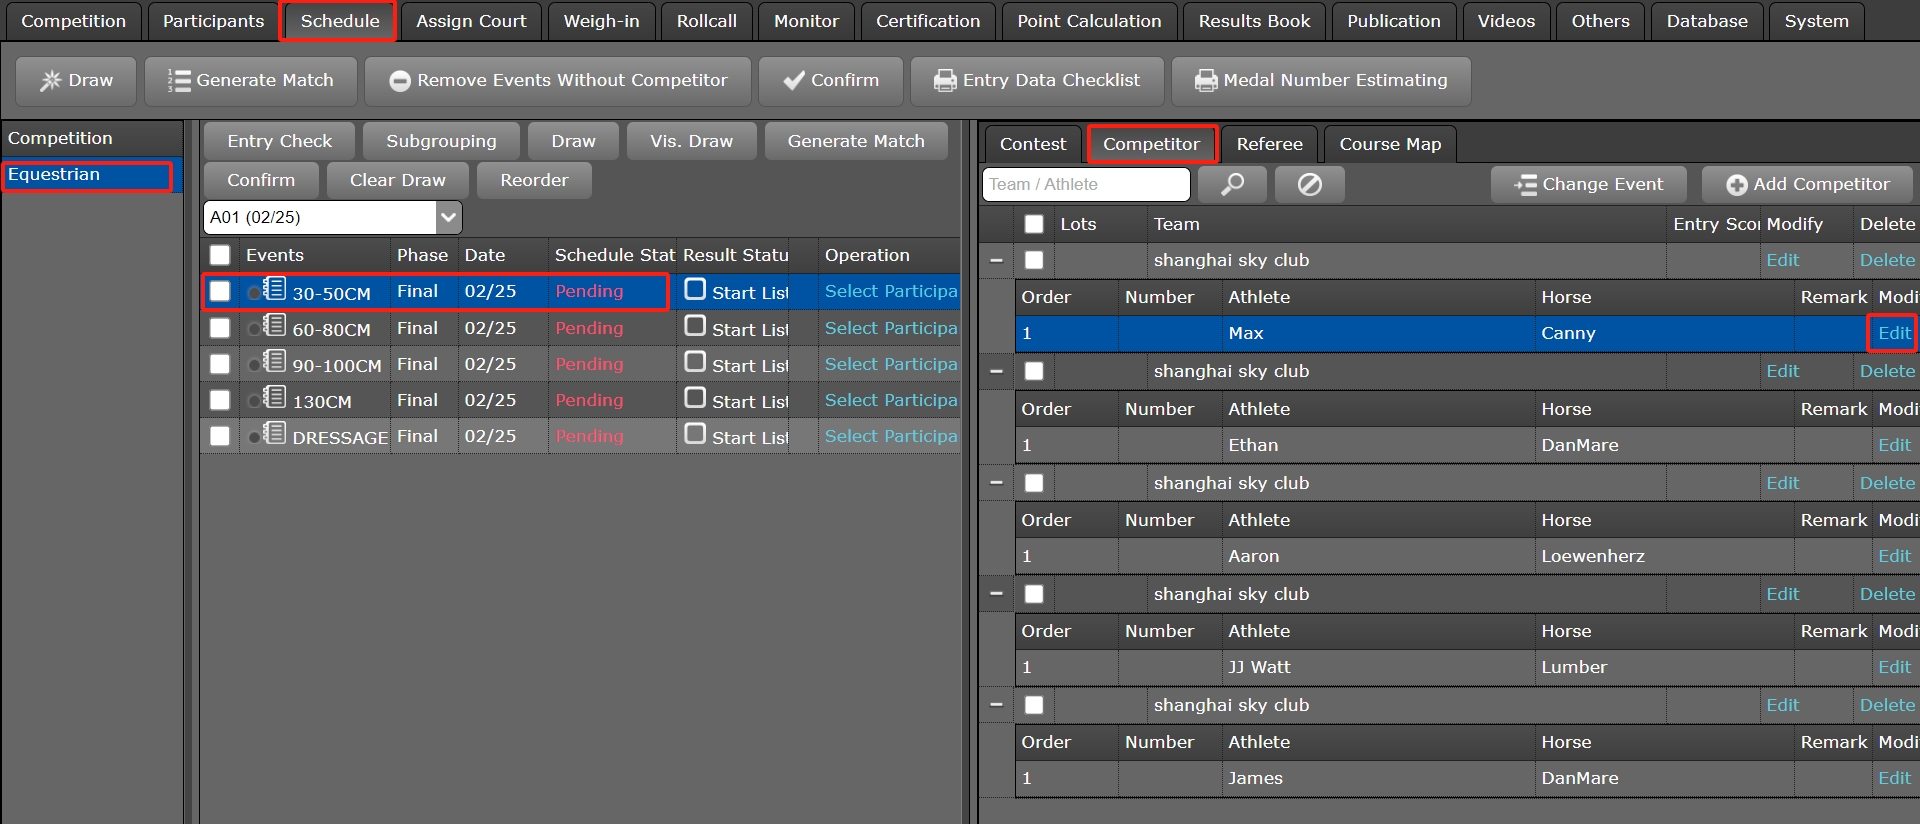Open Entry Data Checklist printer button
The image size is (1920, 824).
coord(1037,81)
